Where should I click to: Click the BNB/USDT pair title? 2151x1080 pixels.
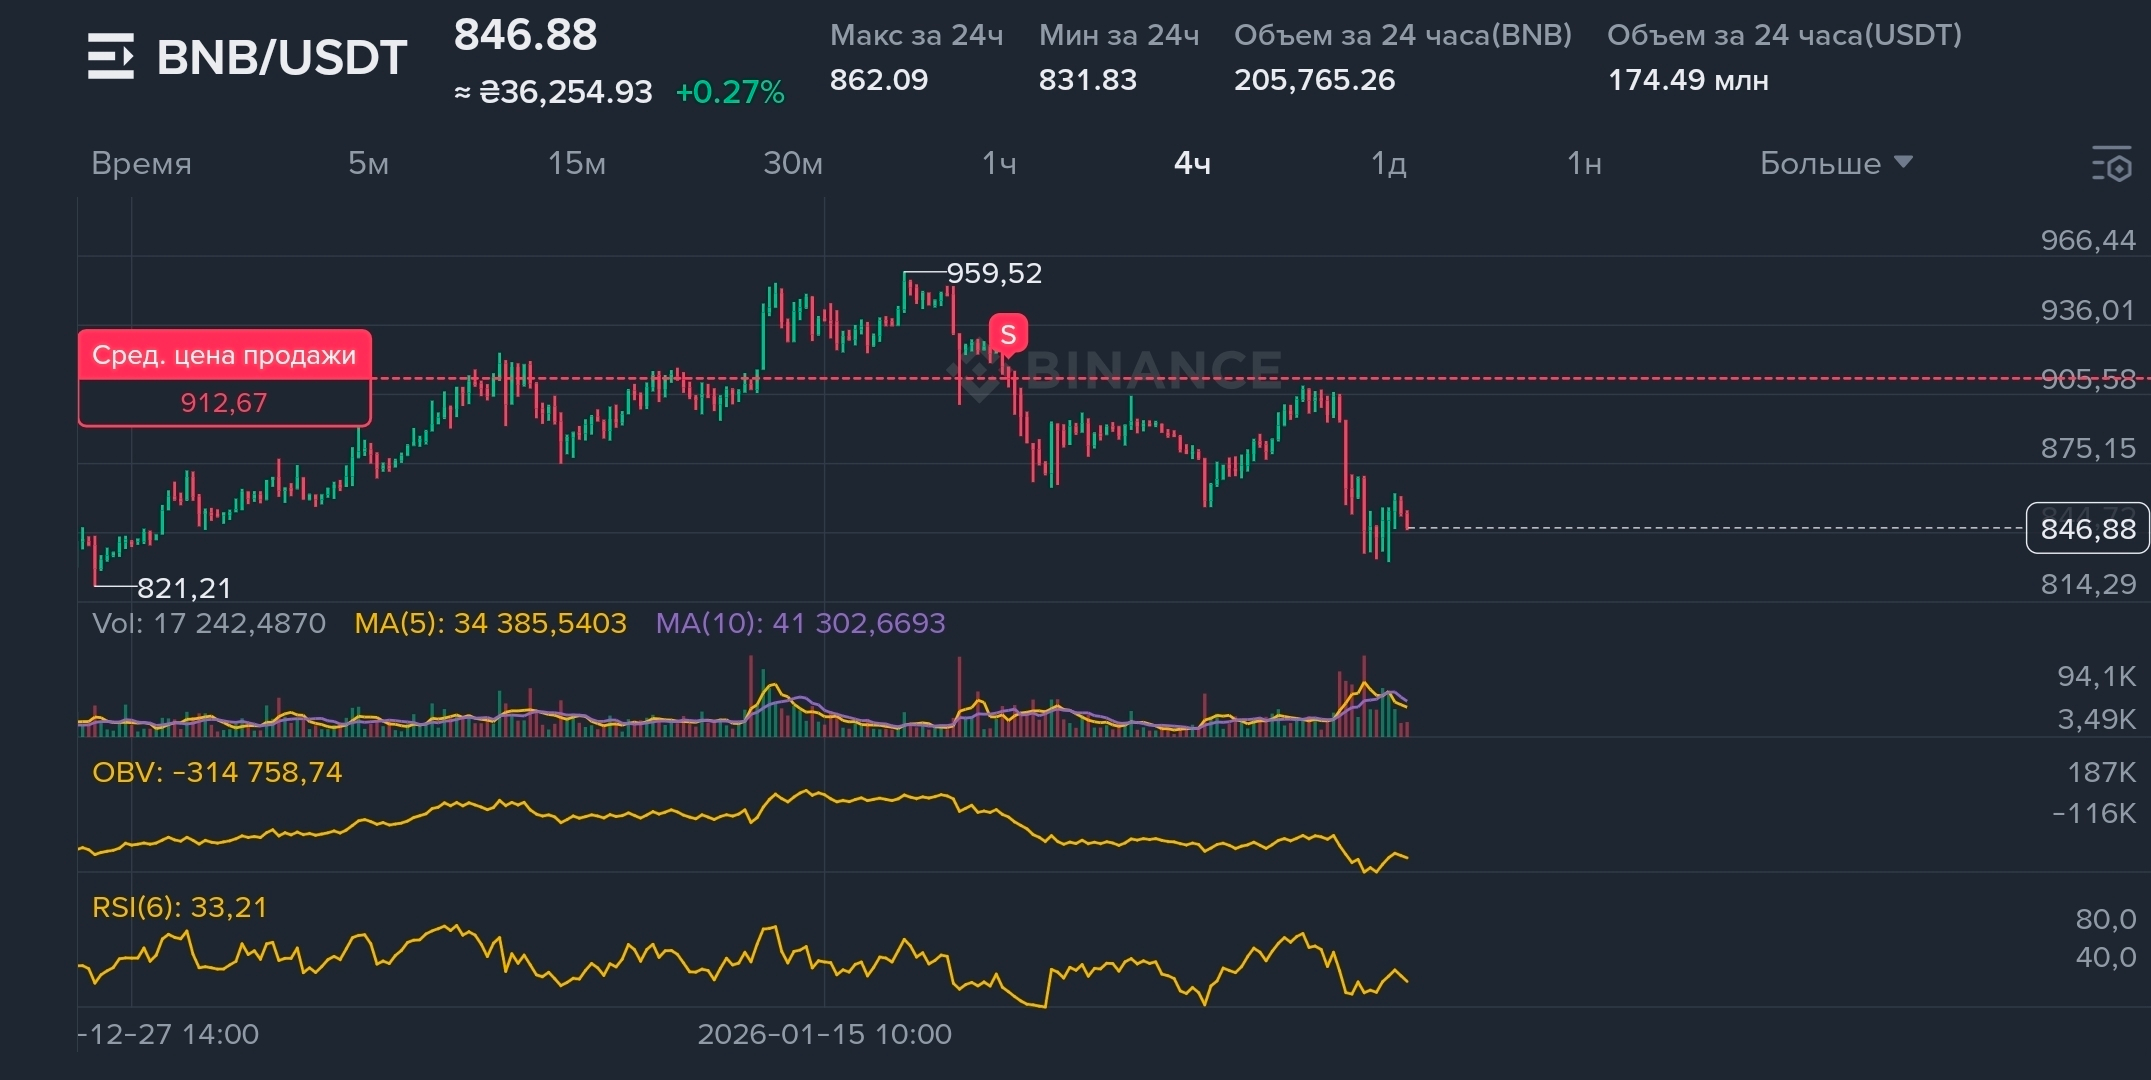[x=281, y=57]
